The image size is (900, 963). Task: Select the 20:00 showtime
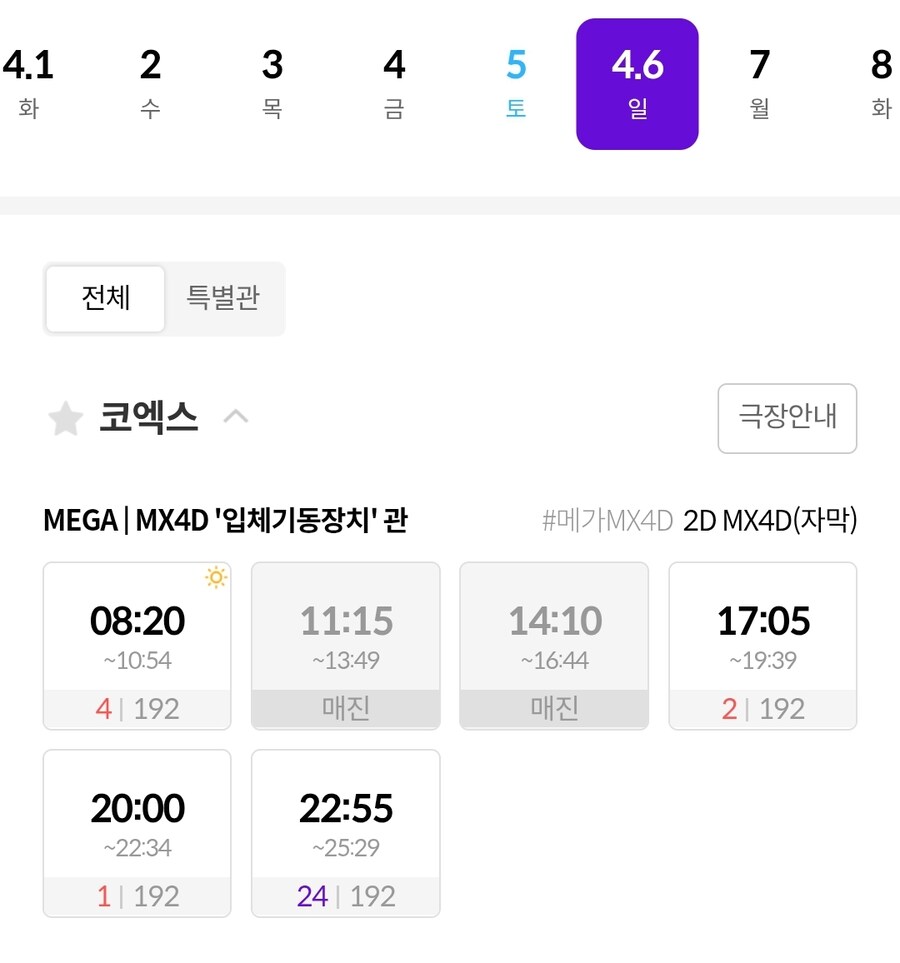tap(137, 833)
